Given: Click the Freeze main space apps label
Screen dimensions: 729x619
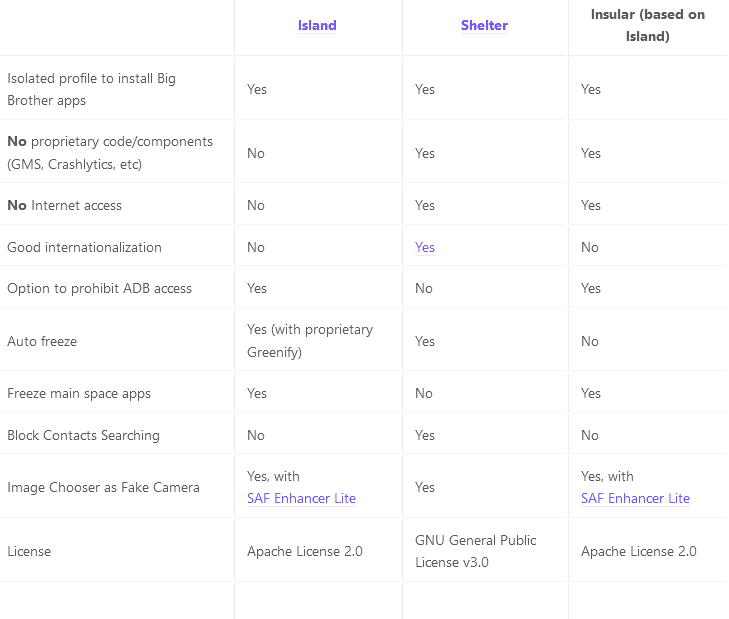Looking at the screenshot, I should tap(79, 393).
